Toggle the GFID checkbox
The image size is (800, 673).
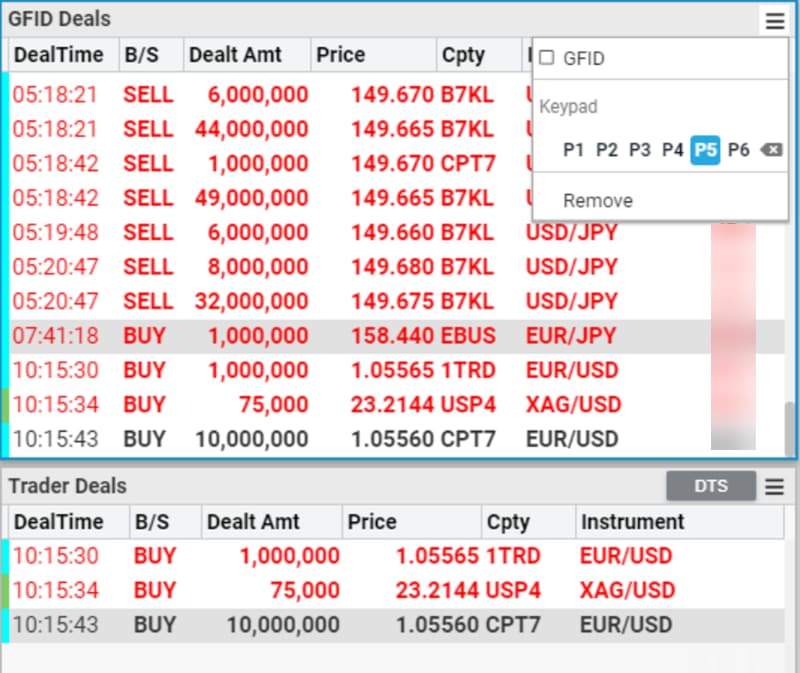tap(547, 58)
